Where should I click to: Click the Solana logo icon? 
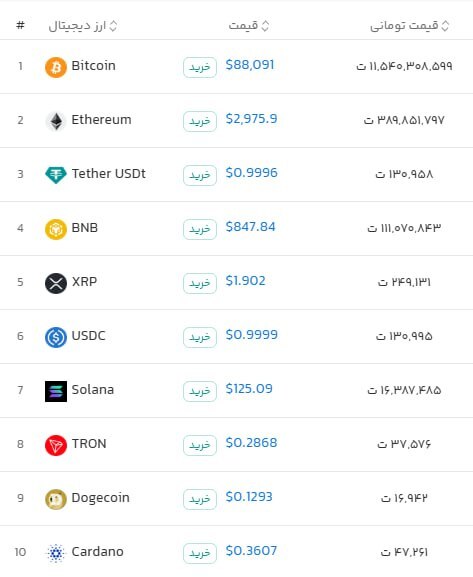56,391
